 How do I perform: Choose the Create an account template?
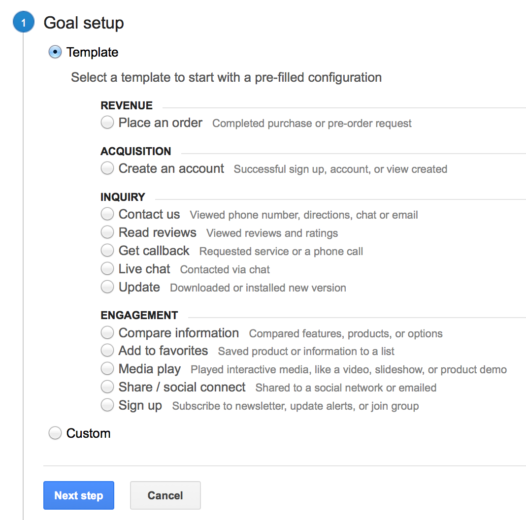coord(107,168)
